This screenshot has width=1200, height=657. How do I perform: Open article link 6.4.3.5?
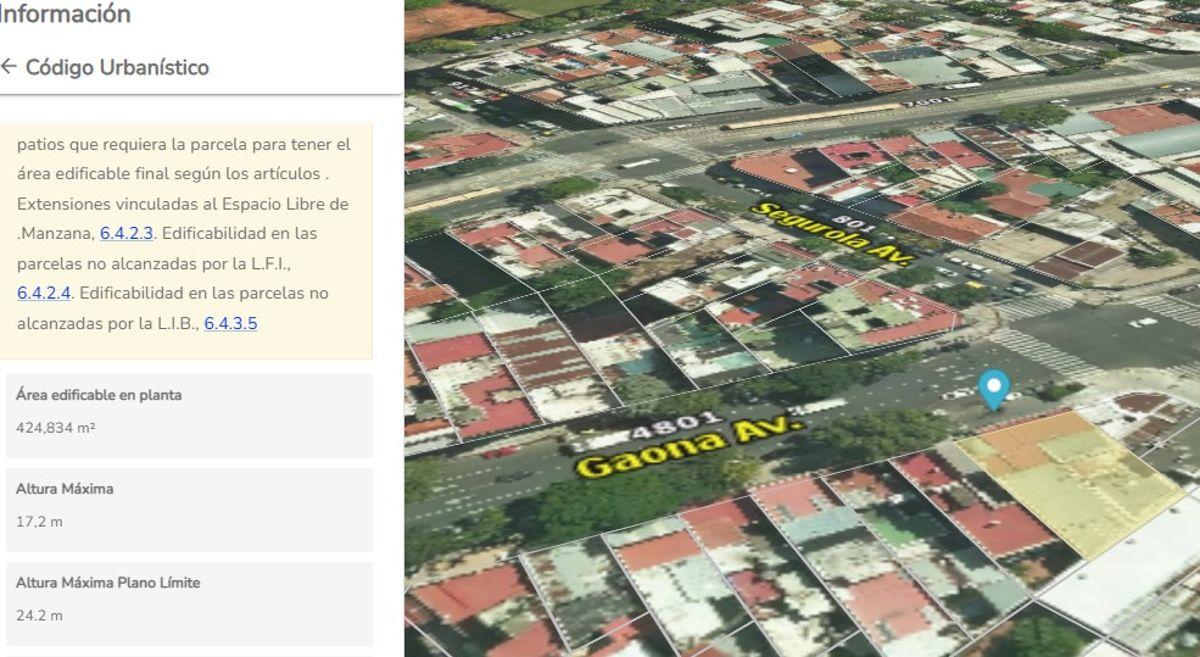[231, 324]
